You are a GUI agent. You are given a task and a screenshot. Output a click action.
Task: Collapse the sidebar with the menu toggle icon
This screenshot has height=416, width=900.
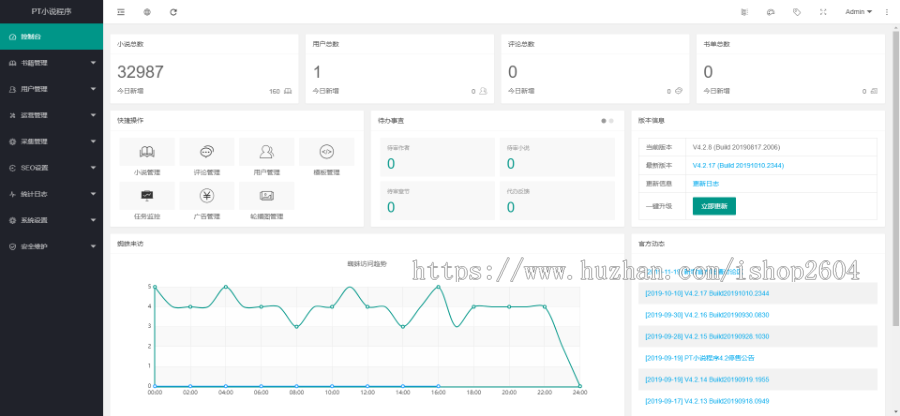[121, 12]
